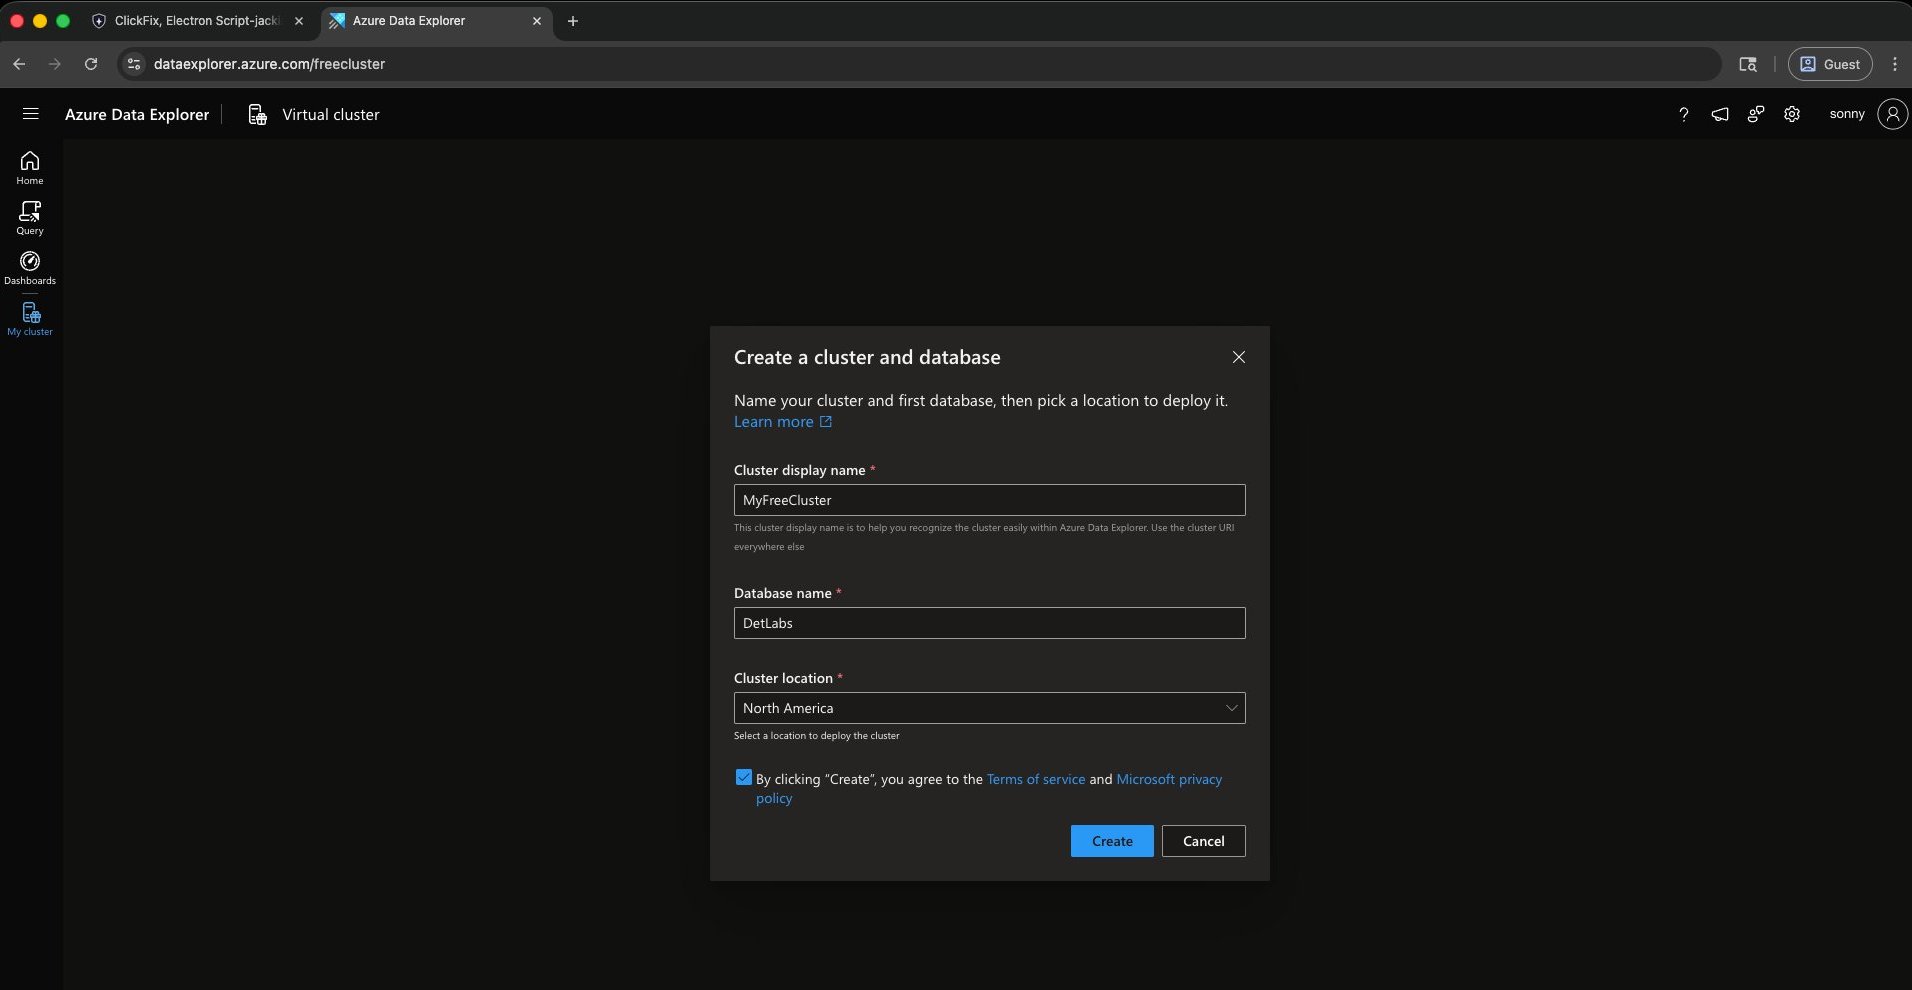Open the Home page in sidebar
The image size is (1912, 990).
[x=30, y=167]
